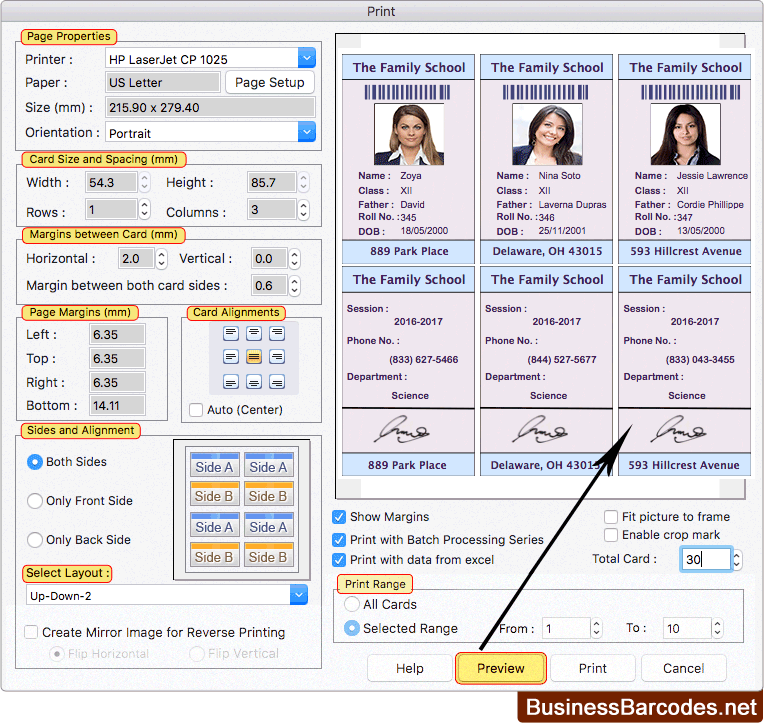Screen dimensions: 764x723
Task: Click the Cancel button
Action: [684, 668]
